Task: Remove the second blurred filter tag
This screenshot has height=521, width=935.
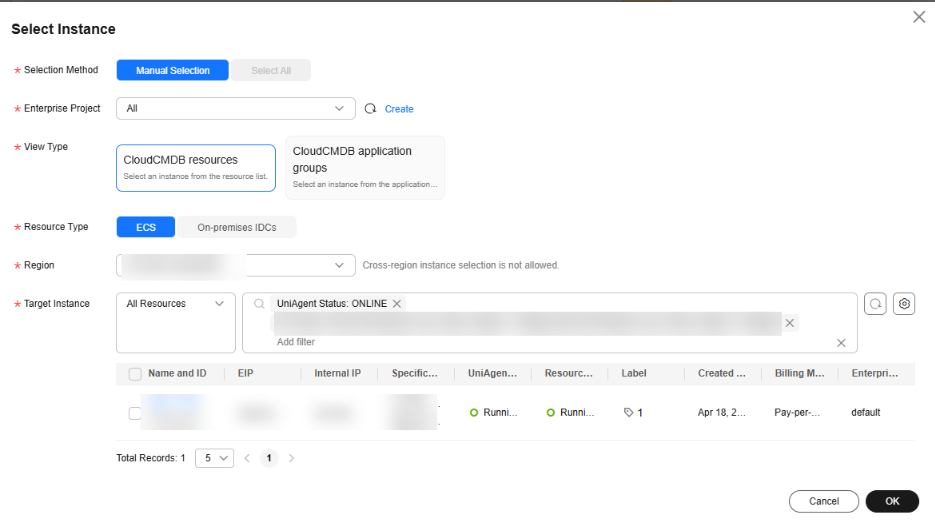Action: (790, 323)
